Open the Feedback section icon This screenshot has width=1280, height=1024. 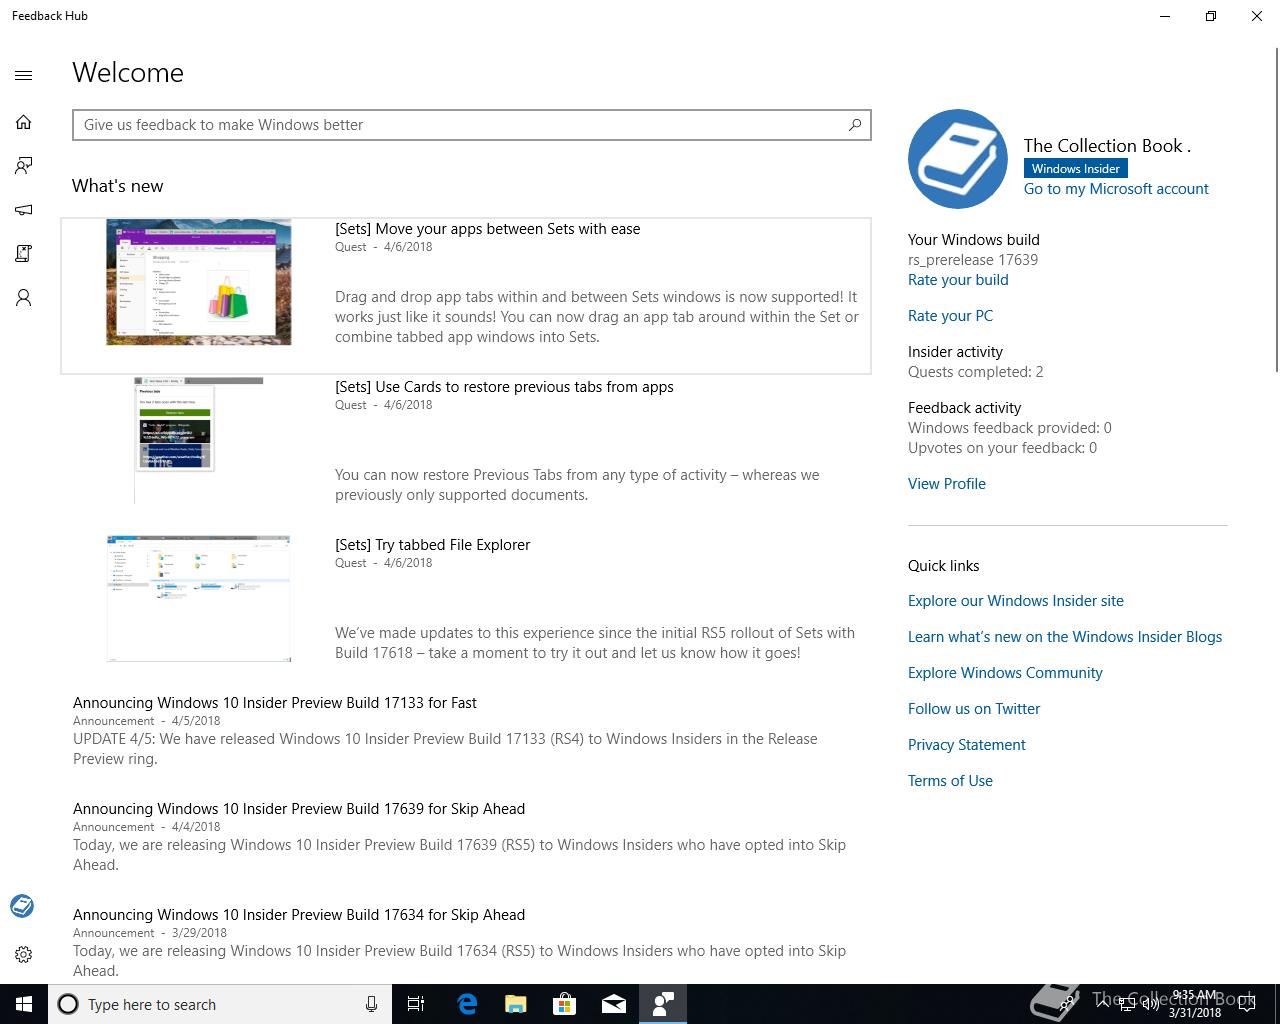(24, 166)
